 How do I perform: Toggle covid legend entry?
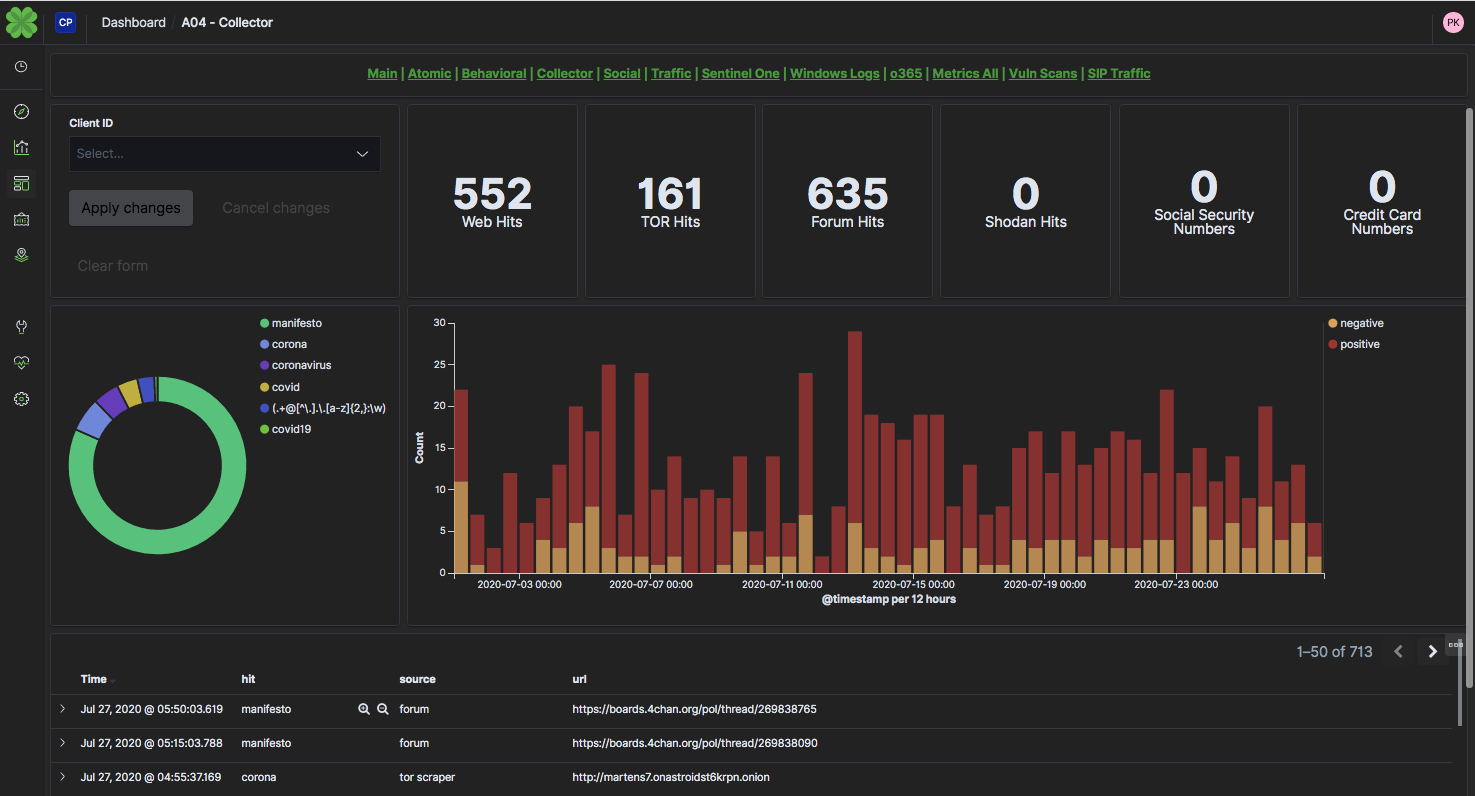tap(280, 387)
